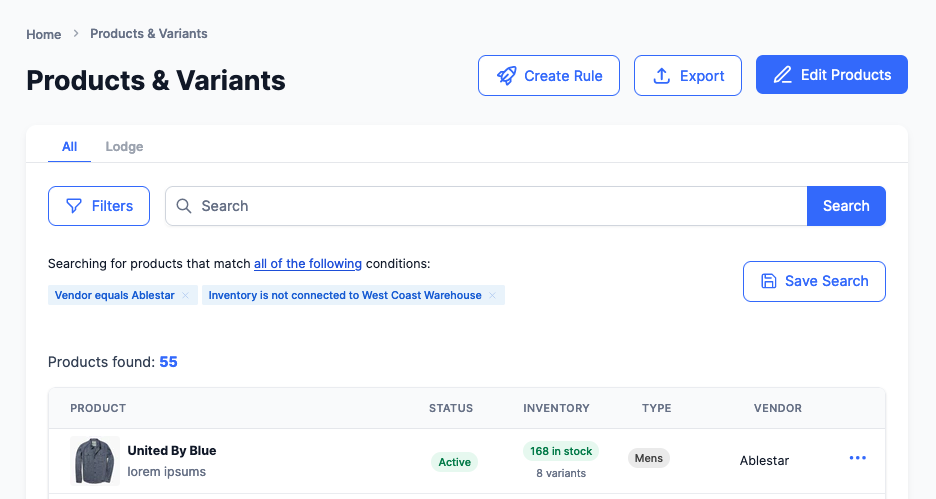Sort by the Inventory column header
This screenshot has width=936, height=499.
556,408
